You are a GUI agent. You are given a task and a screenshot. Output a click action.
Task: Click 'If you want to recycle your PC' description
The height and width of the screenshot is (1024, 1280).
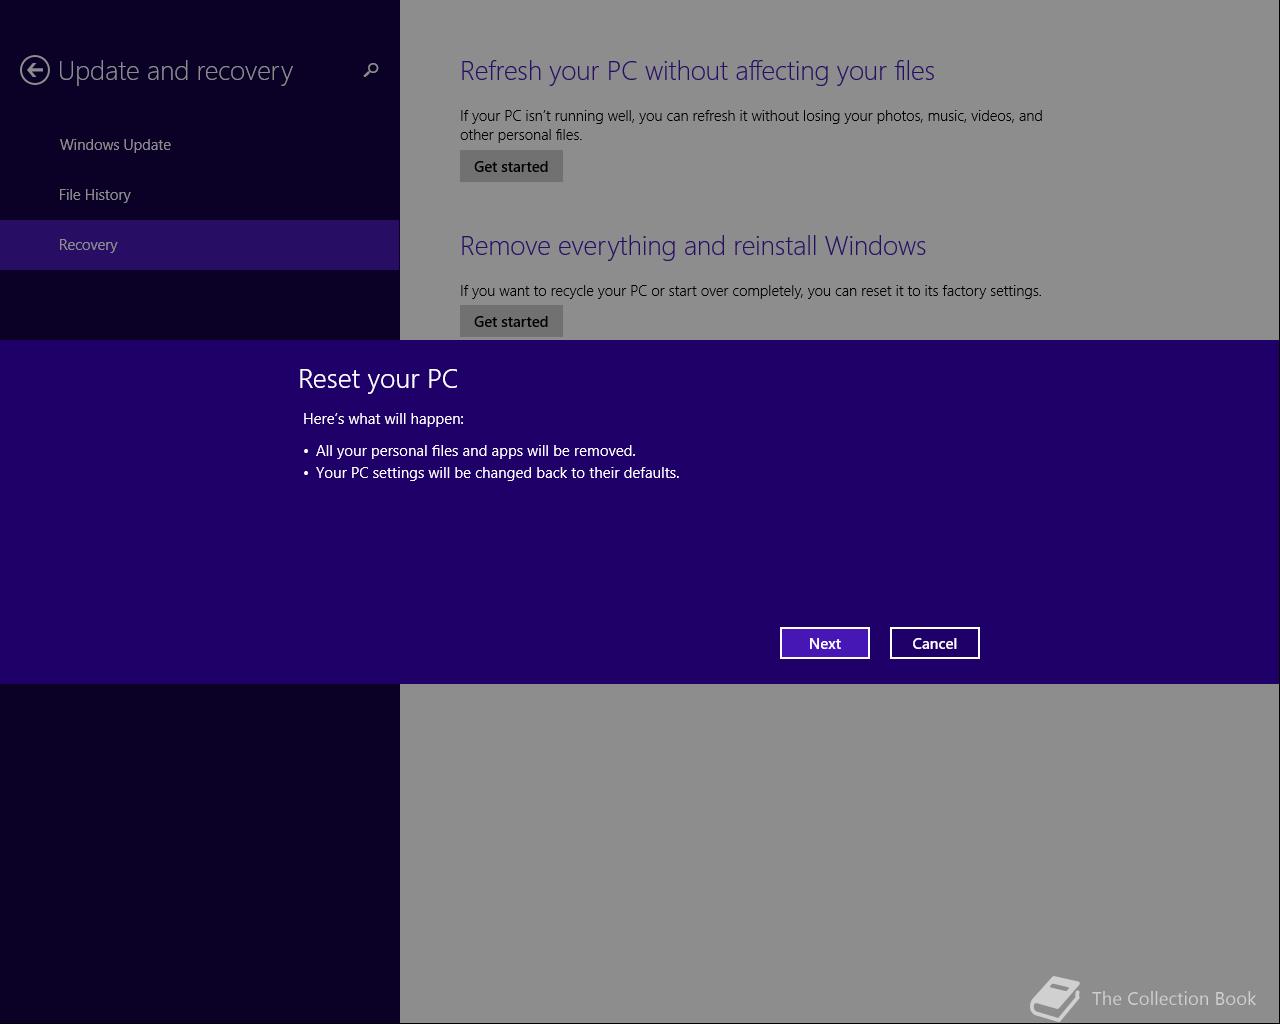point(751,291)
